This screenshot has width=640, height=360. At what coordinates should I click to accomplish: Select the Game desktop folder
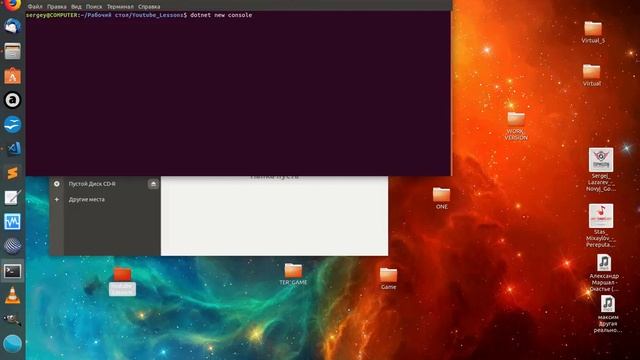tap(388, 279)
